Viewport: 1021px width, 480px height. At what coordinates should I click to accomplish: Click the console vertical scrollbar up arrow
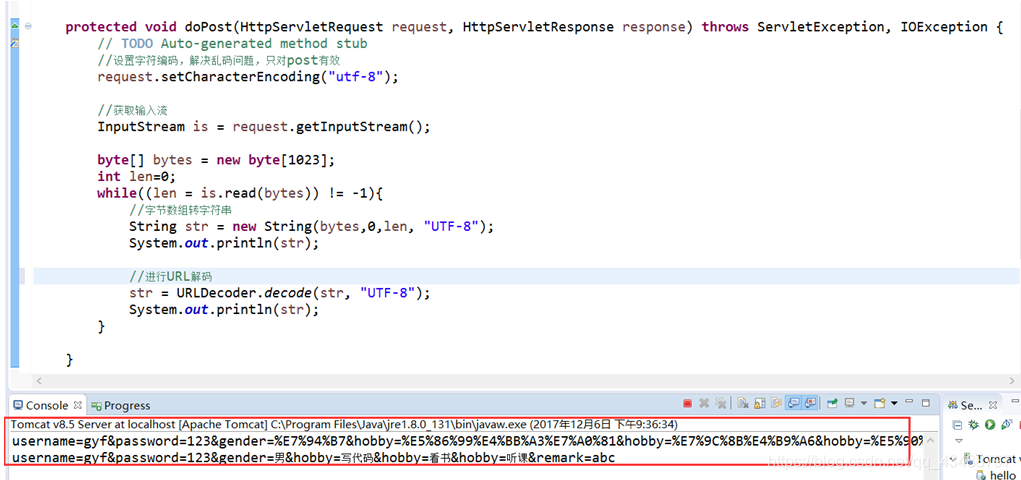[x=930, y=441]
